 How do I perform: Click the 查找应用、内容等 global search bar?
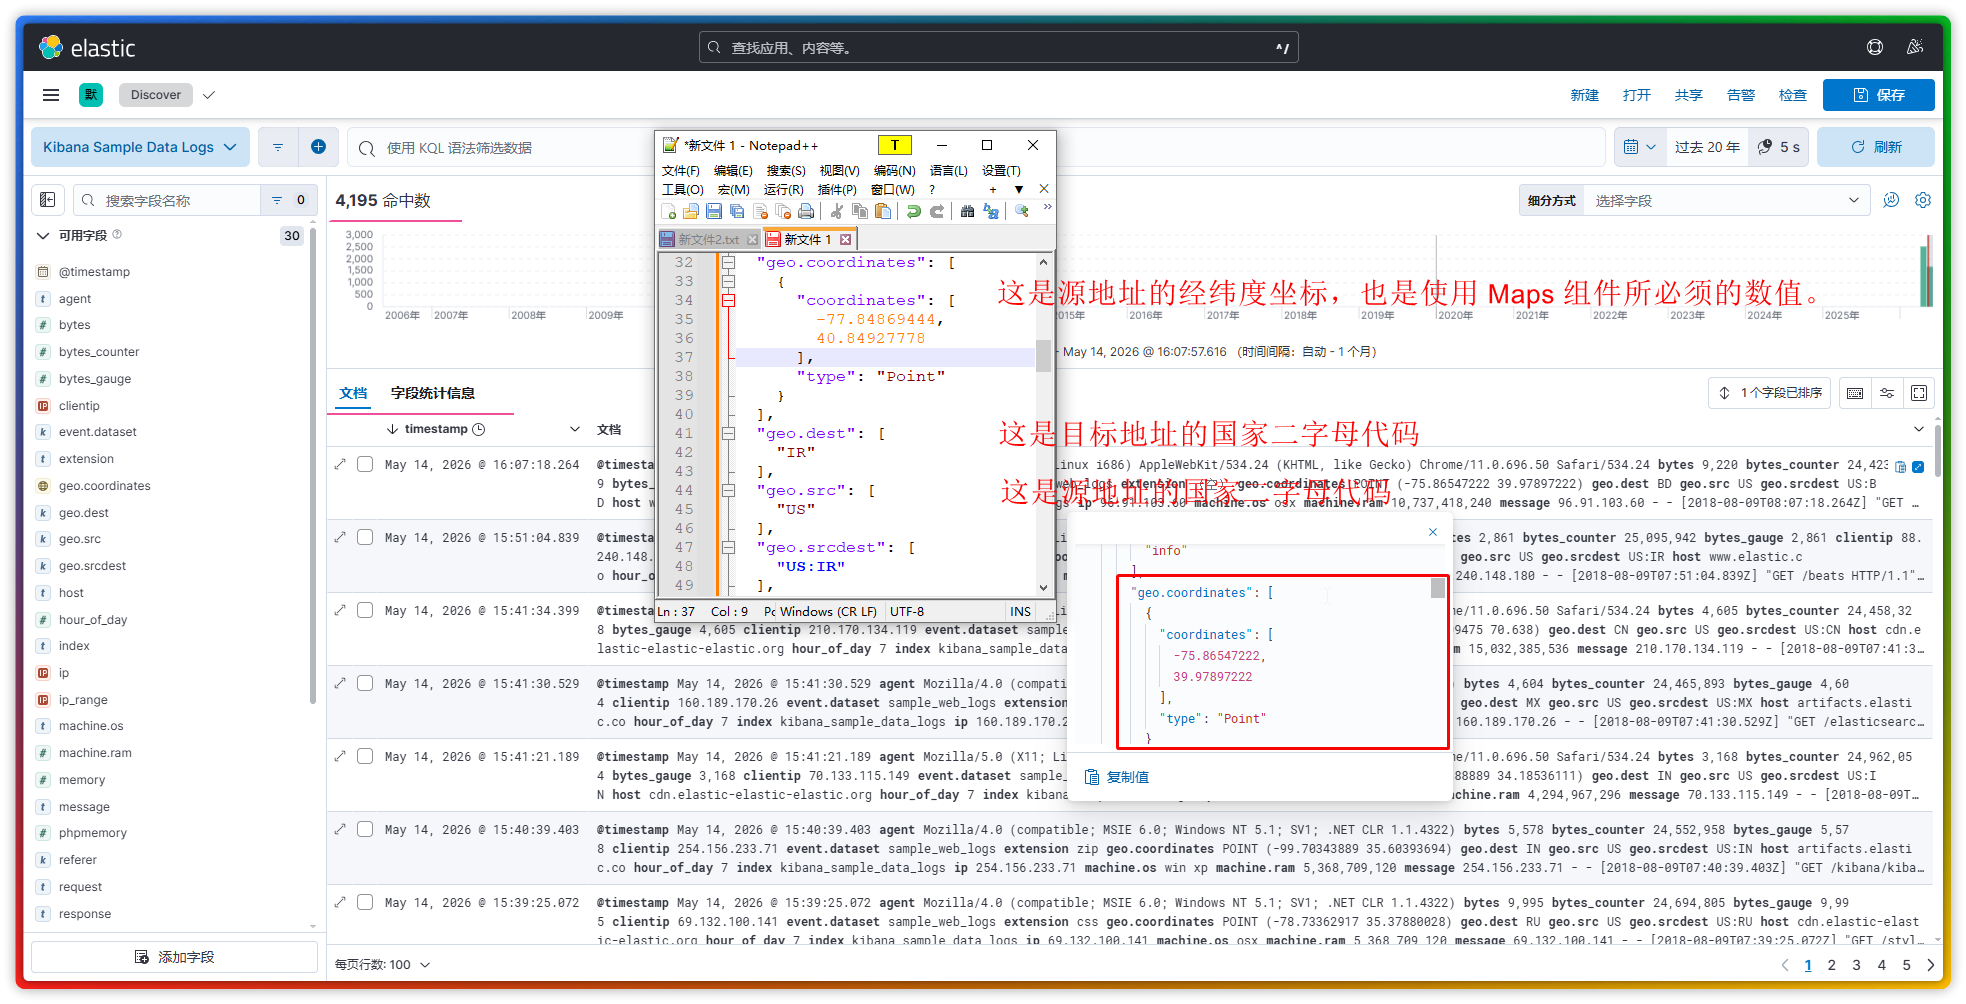[x=998, y=47]
